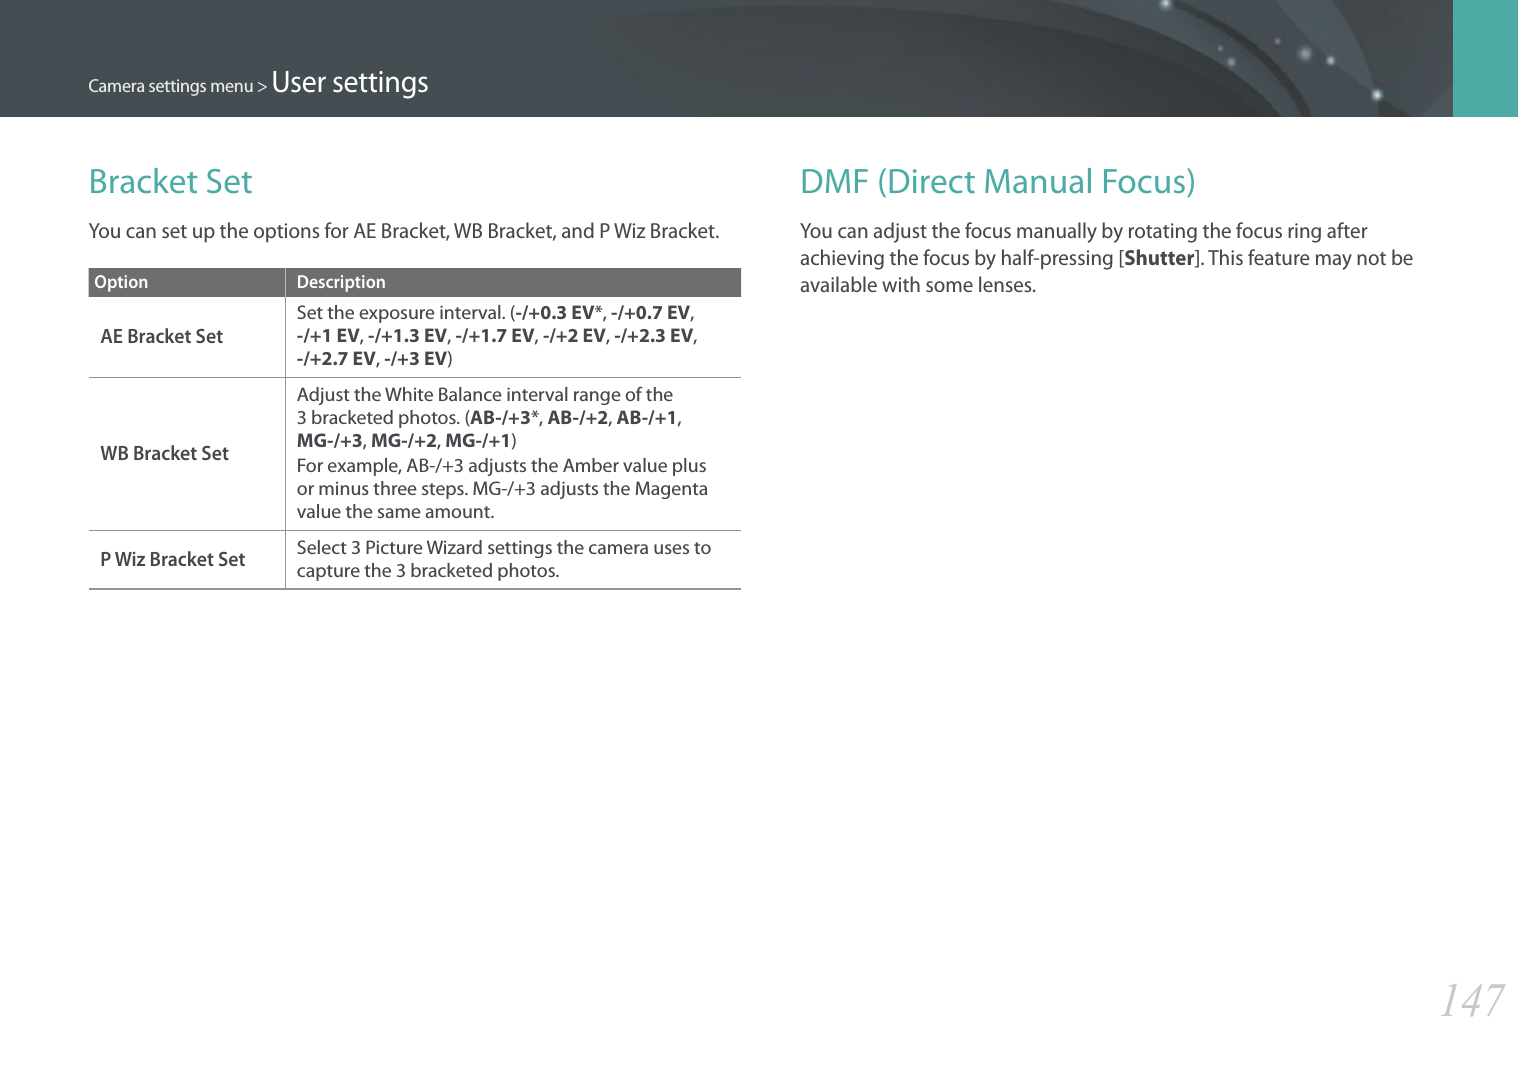Click the Bracket Set intro sentence

pos(404,231)
